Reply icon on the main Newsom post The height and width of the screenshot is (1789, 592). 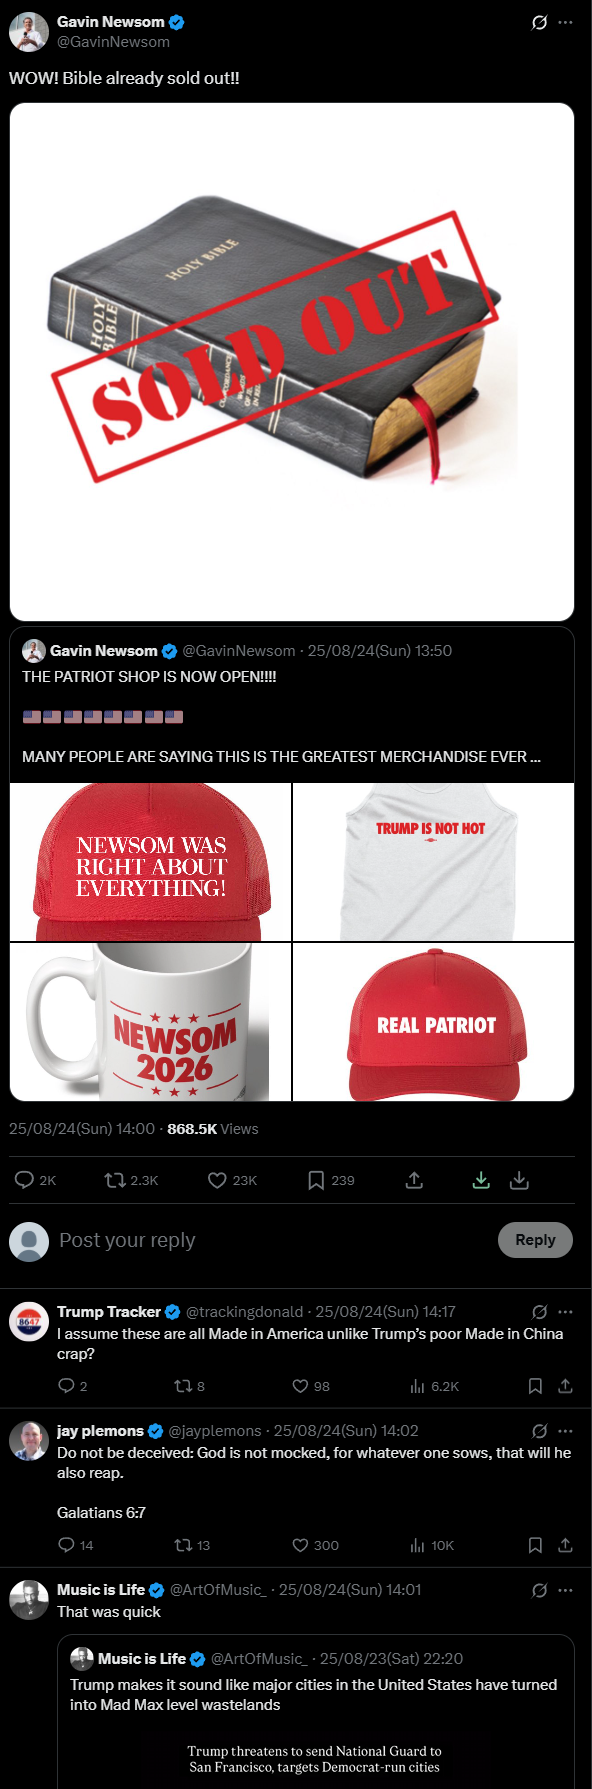point(25,1180)
